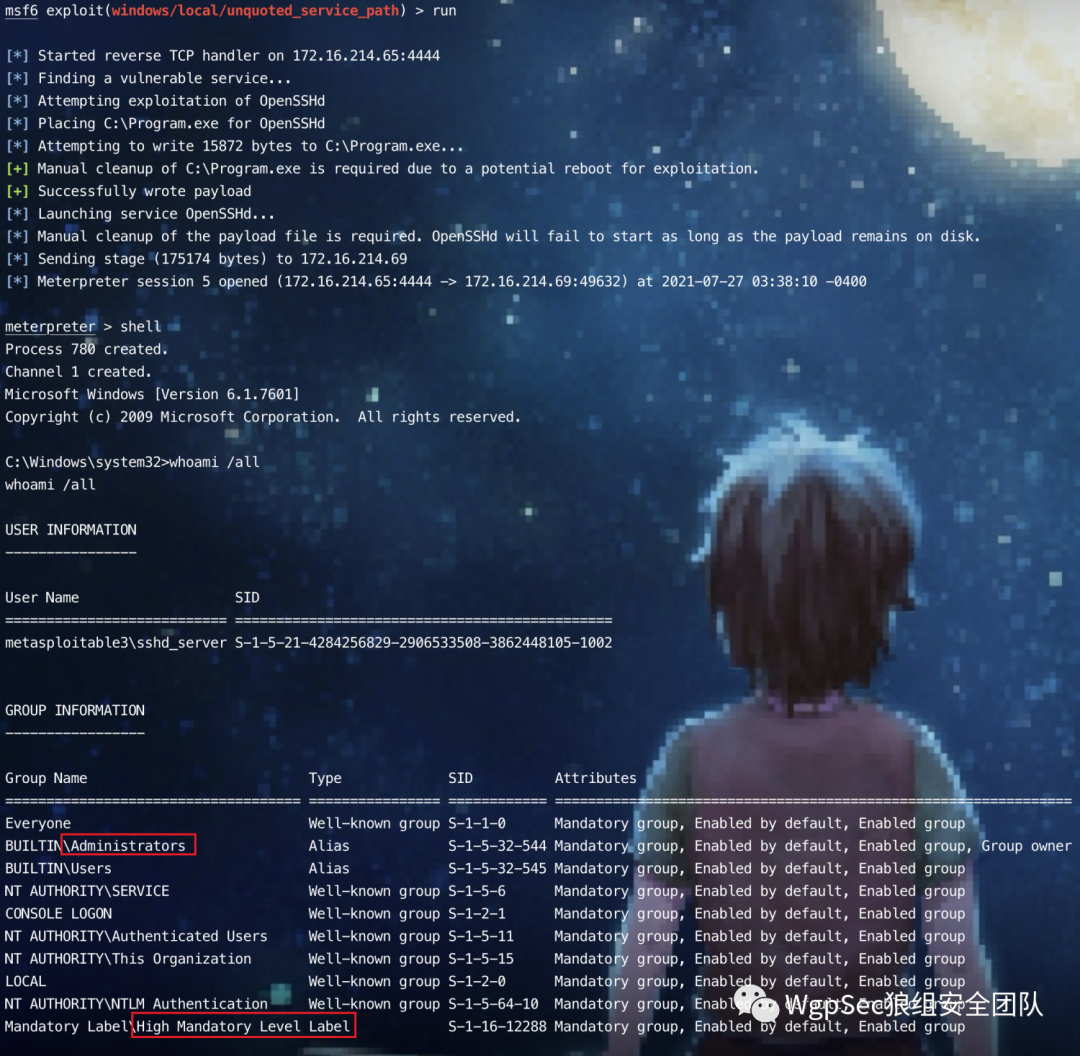Viewport: 1080px width, 1056px height.
Task: Click the run command
Action: (x=444, y=11)
